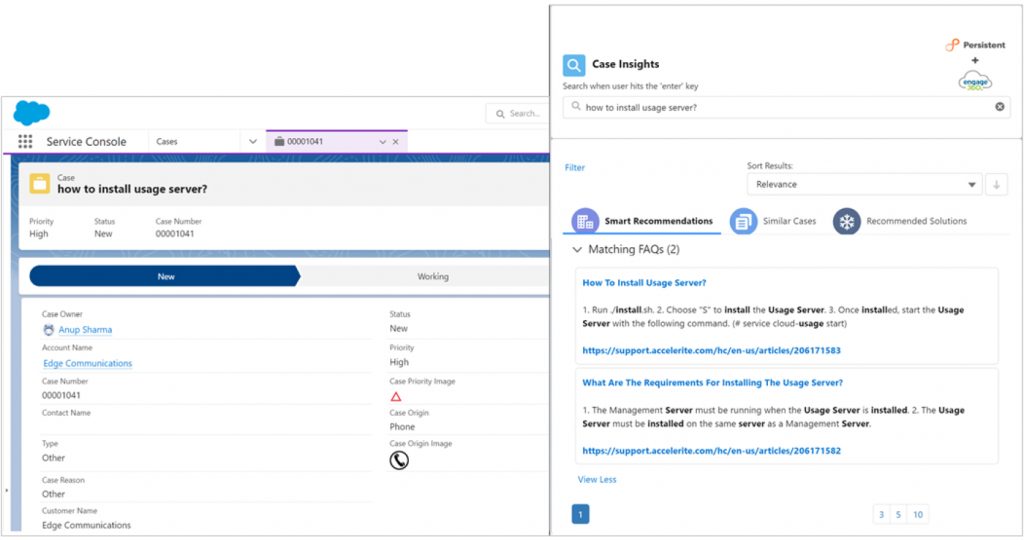Click the Recommended Solutions snowflake icon
1024x540 pixels.
tap(846, 221)
